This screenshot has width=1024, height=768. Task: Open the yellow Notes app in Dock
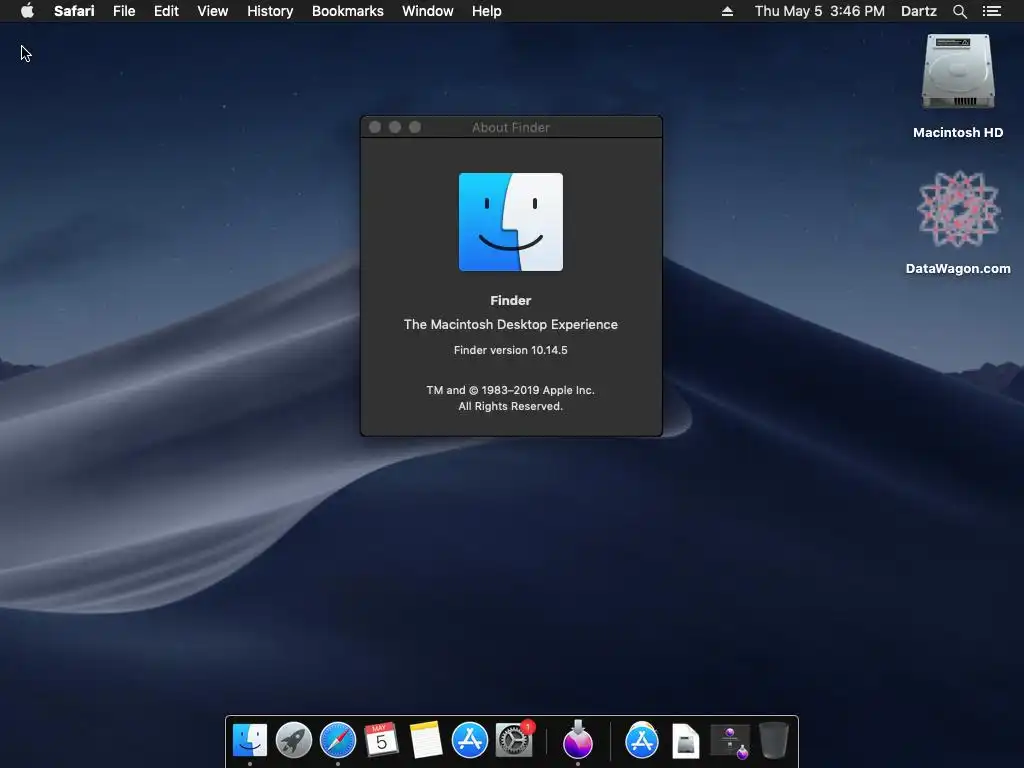tap(426, 740)
